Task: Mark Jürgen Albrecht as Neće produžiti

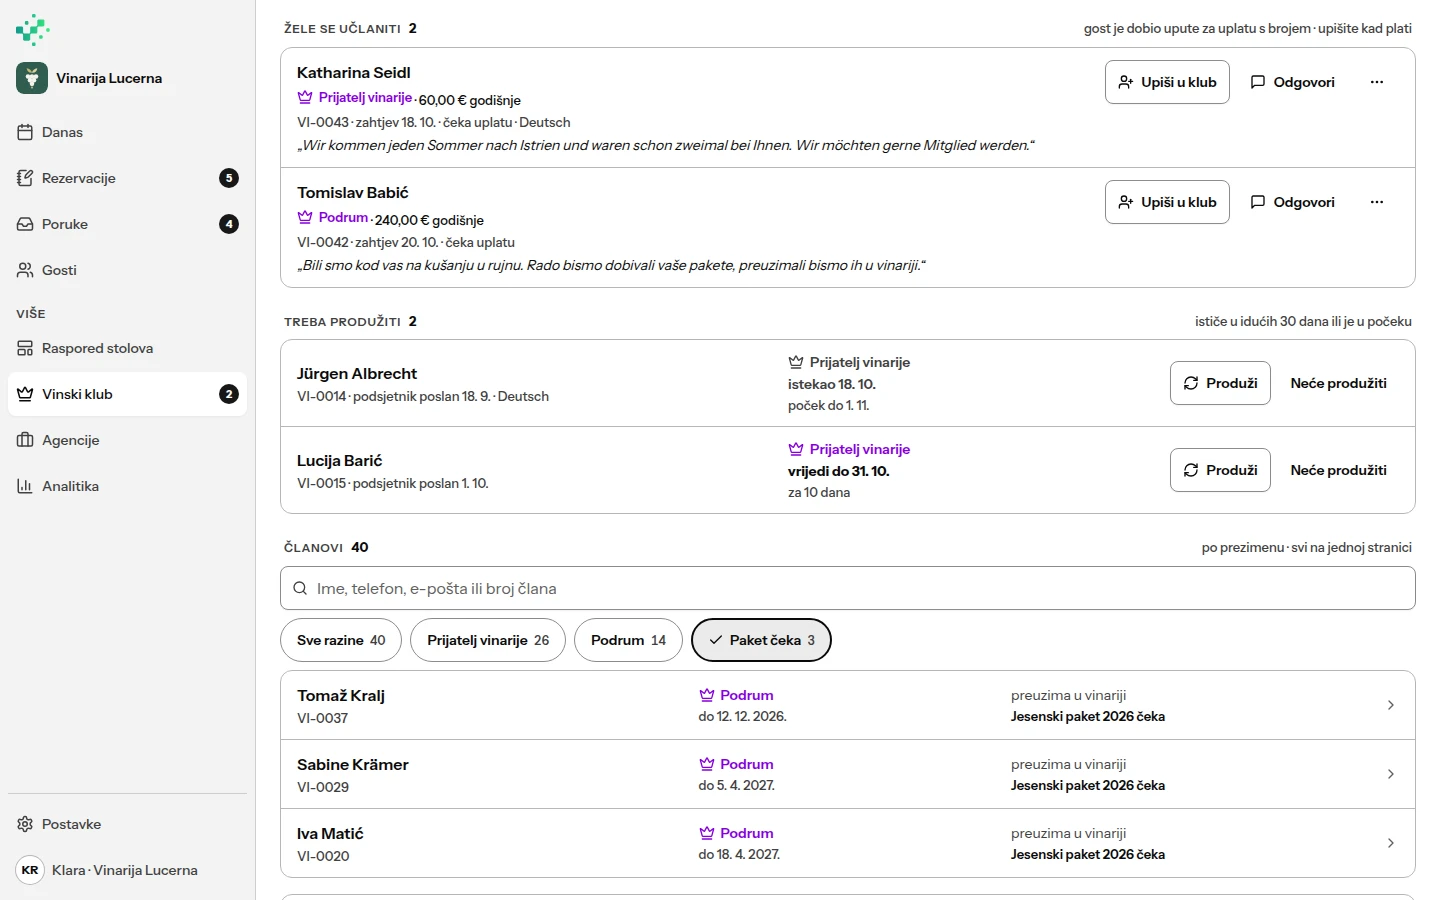Action: click(x=1339, y=383)
